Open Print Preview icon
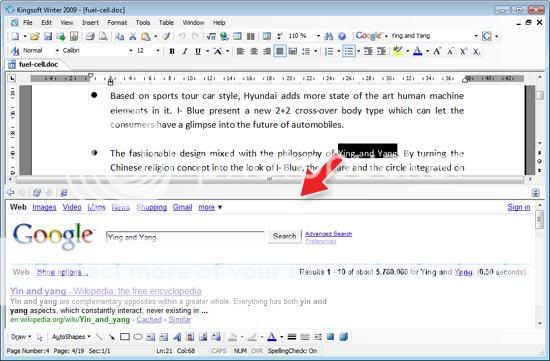This screenshot has width=550, height=361. click(103, 36)
